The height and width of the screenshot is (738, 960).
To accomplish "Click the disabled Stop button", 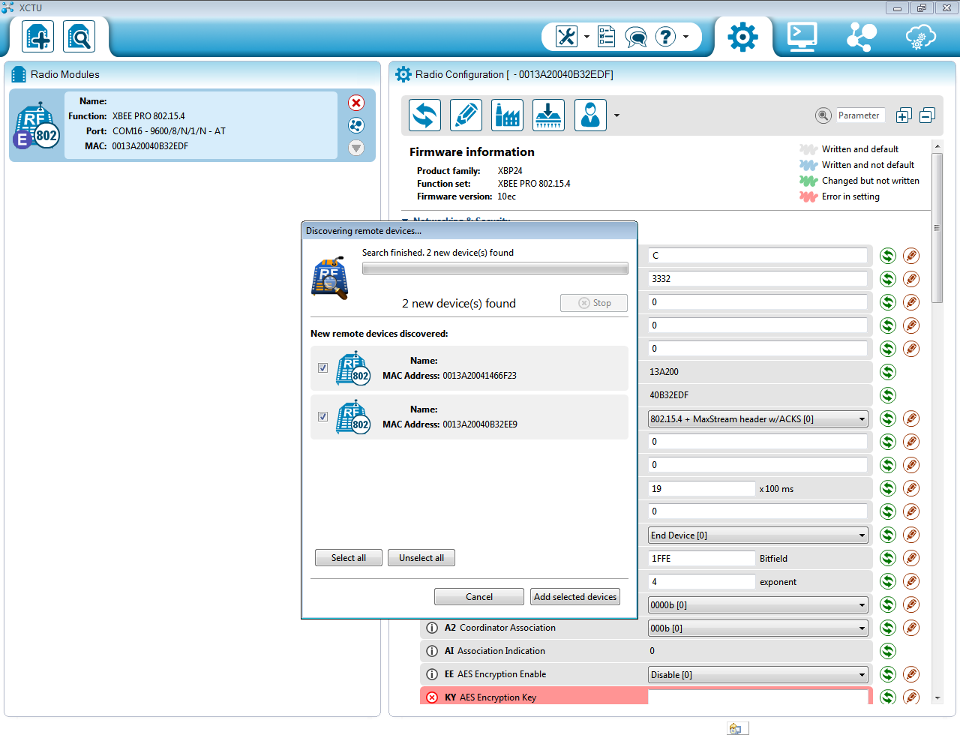I will click(594, 303).
